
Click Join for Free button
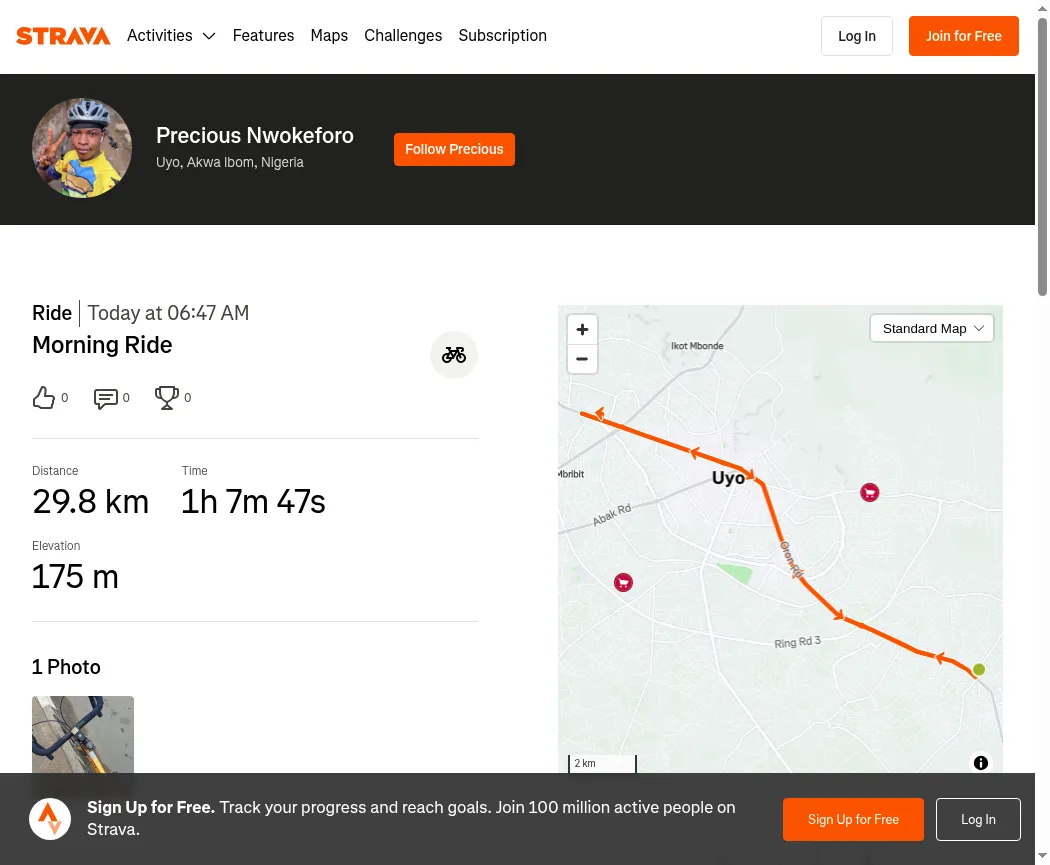tap(964, 36)
